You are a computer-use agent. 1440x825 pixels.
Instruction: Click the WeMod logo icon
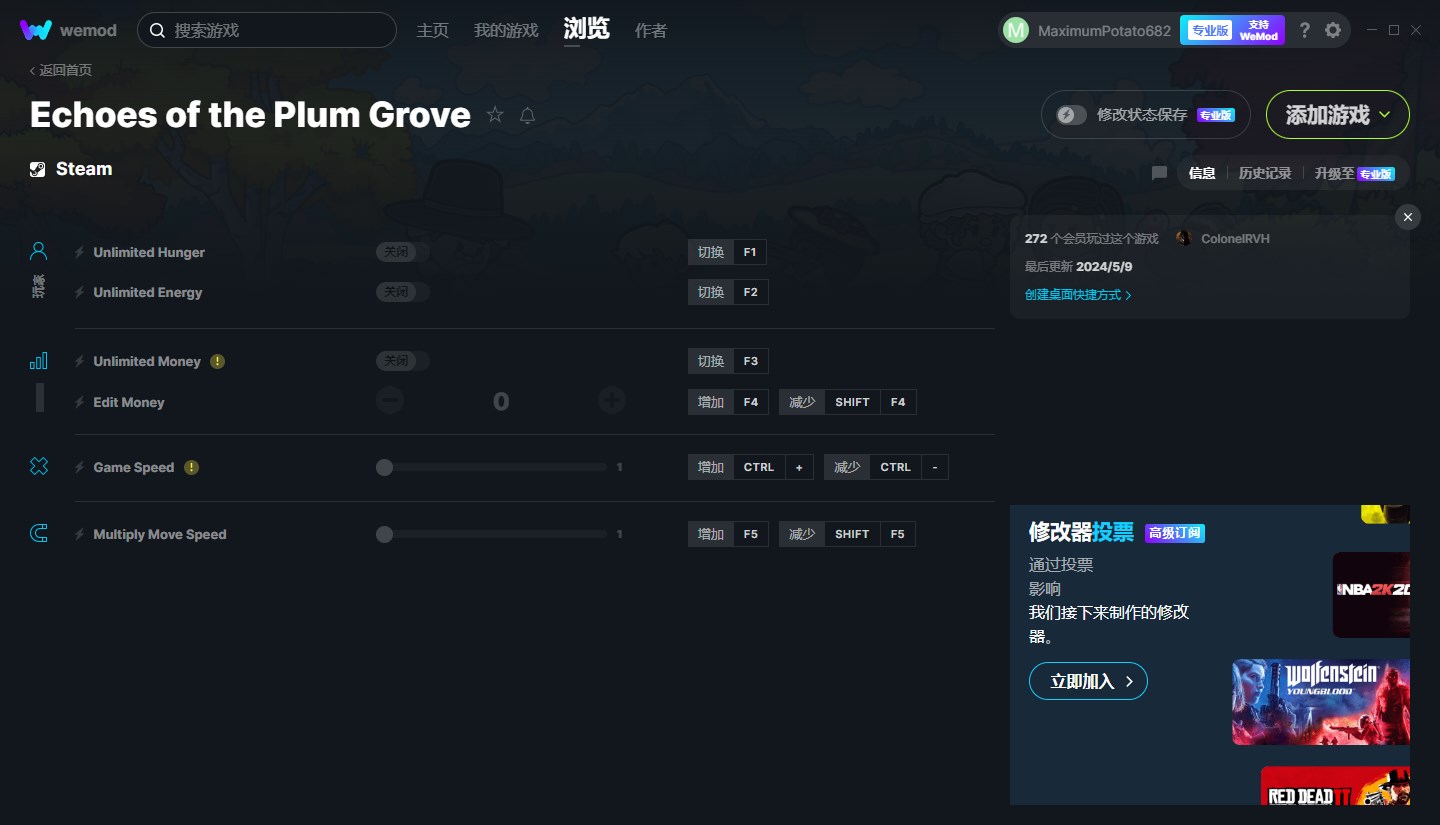pos(35,30)
